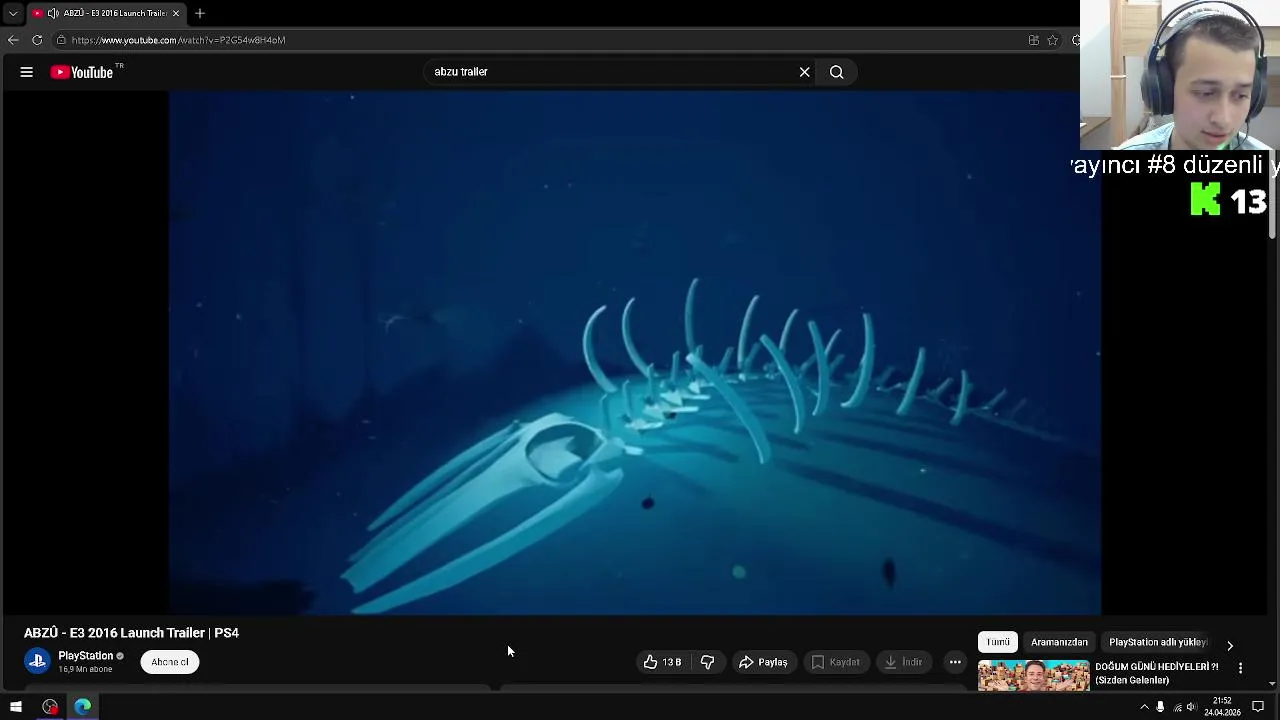This screenshot has height=720, width=1280.
Task: Show next filter chips with right chevron
Action: (1230, 645)
